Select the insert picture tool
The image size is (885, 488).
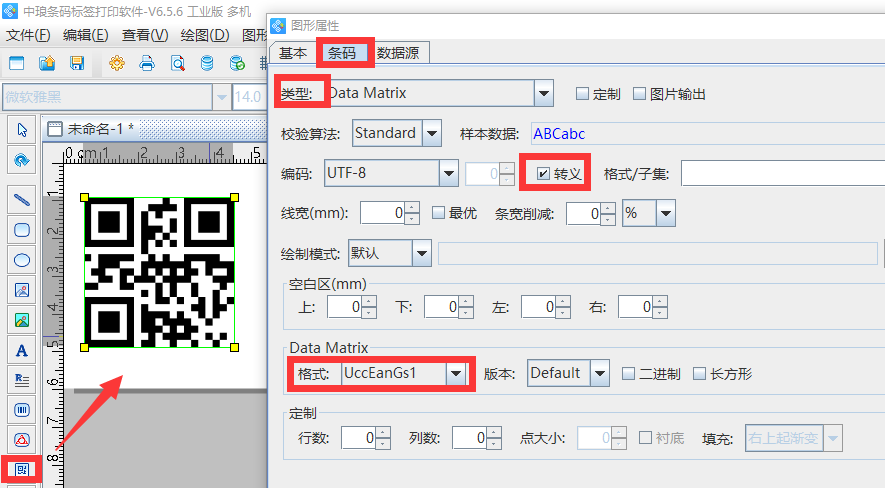pos(22,291)
